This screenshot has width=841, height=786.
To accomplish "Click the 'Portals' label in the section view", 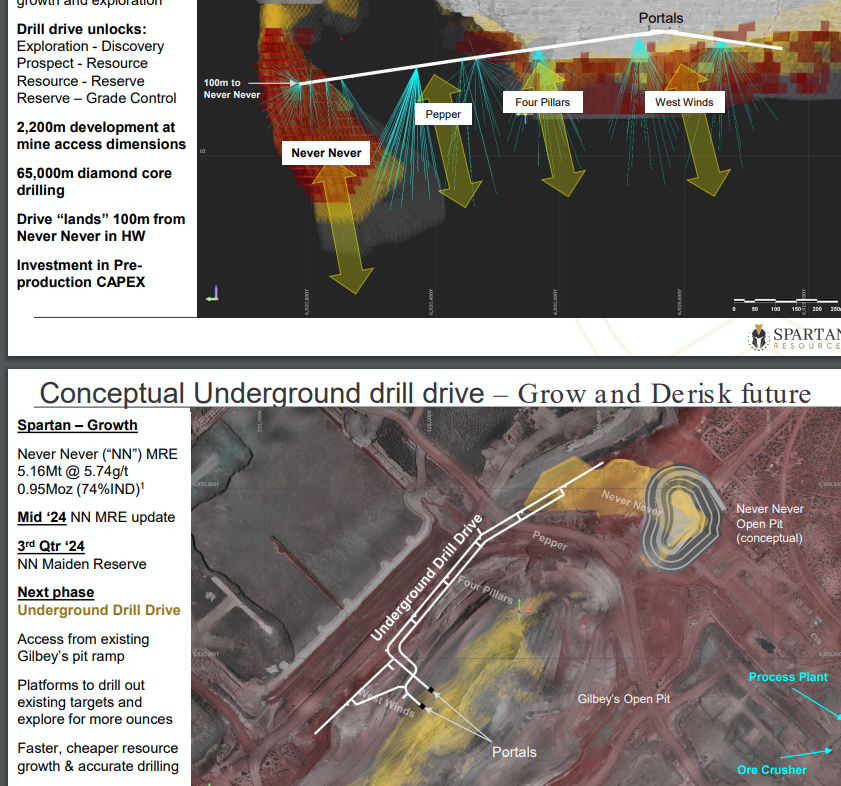I will click(661, 18).
